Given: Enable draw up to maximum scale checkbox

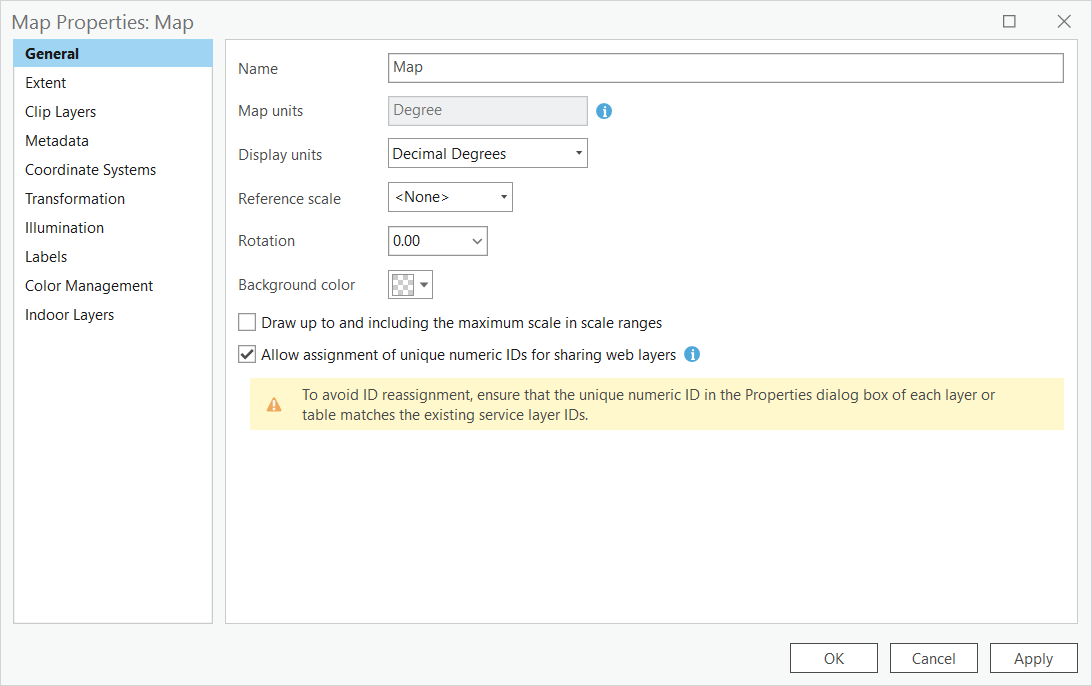Looking at the screenshot, I should click(246, 322).
